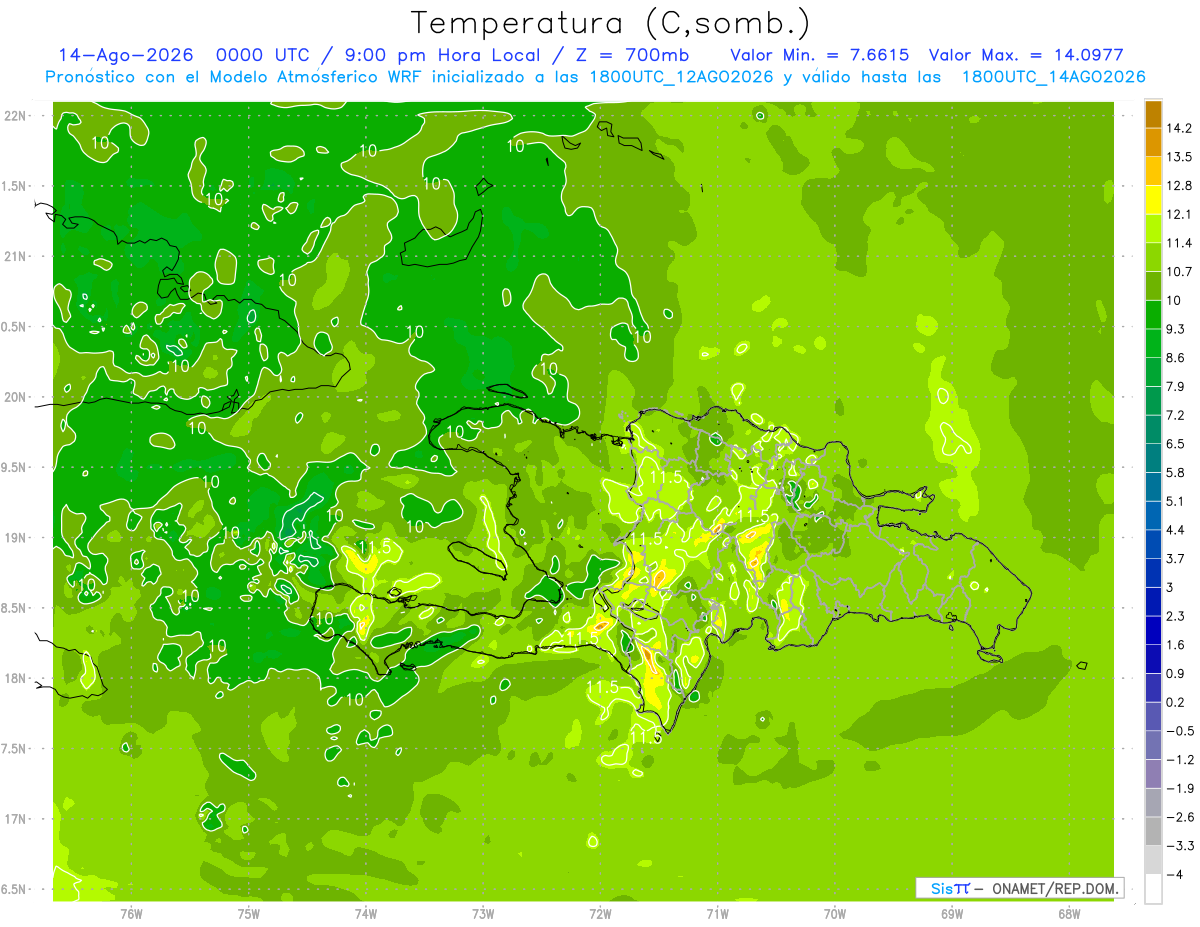Click the legend value 11.4
This screenshot has width=1200, height=927.
pos(1179,243)
